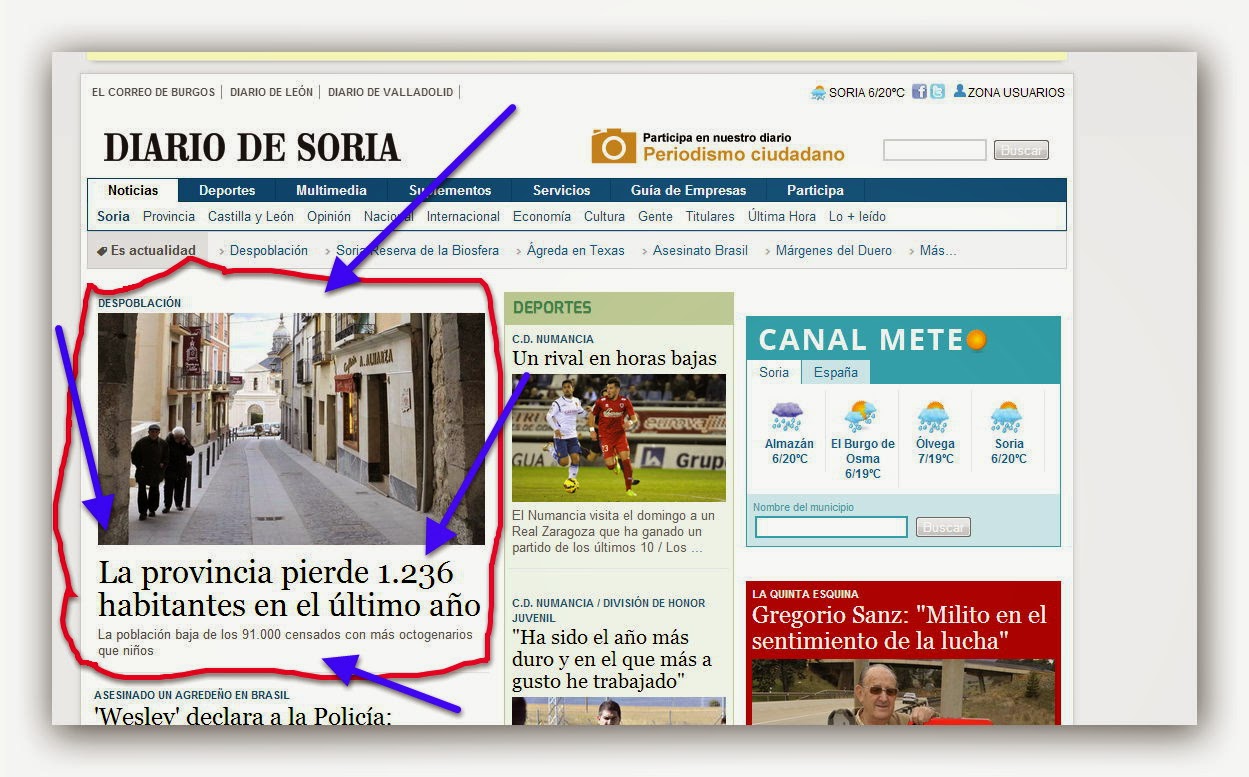The image size is (1249, 777).
Task: Open the Participa menu tab
Action: (815, 190)
